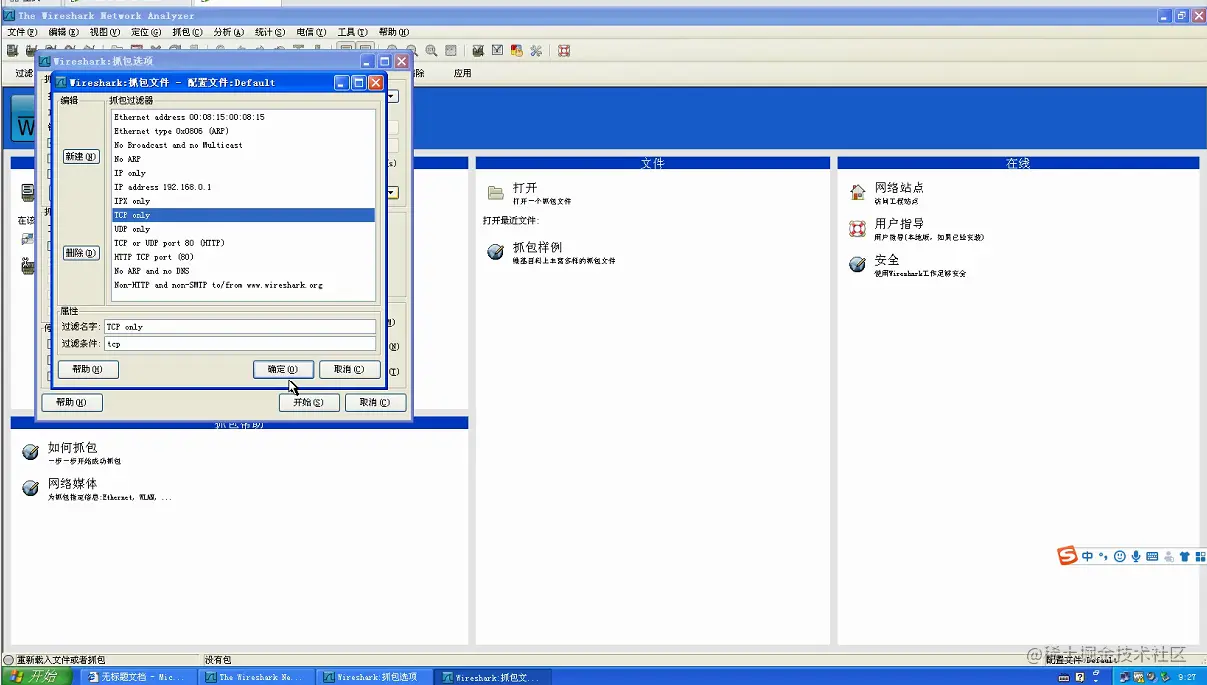Viewport: 1207px width, 685px height.
Task: Select filter 'IPX only'
Action: point(243,201)
